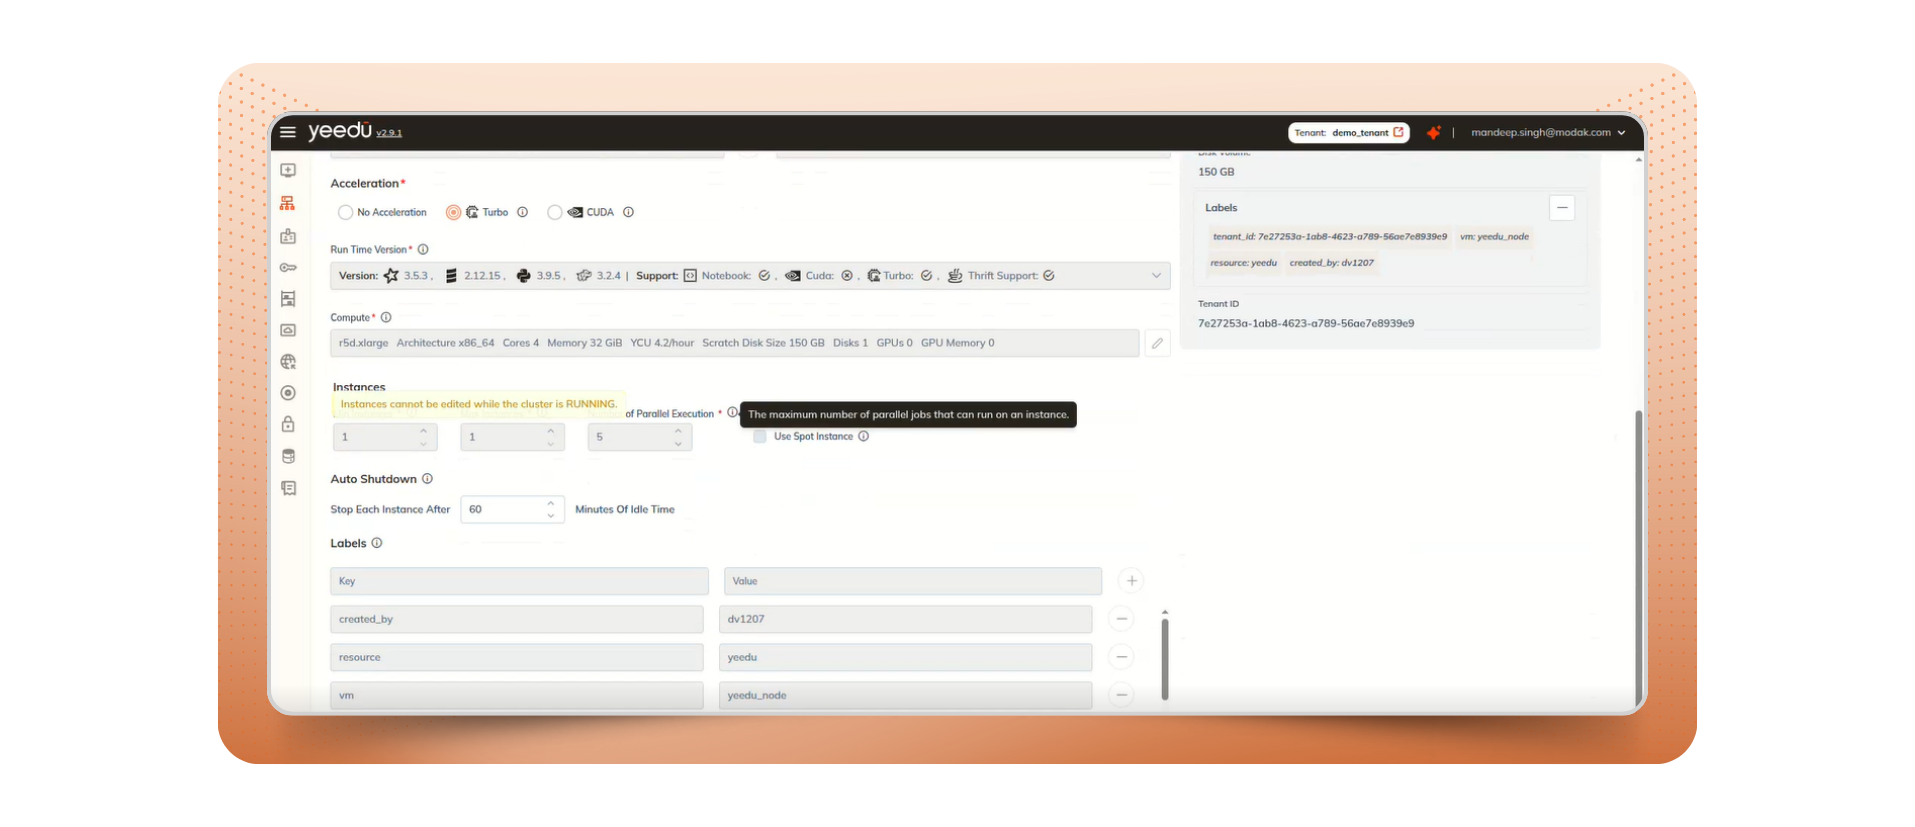Click the 150 GB disk volume value

[1216, 172]
